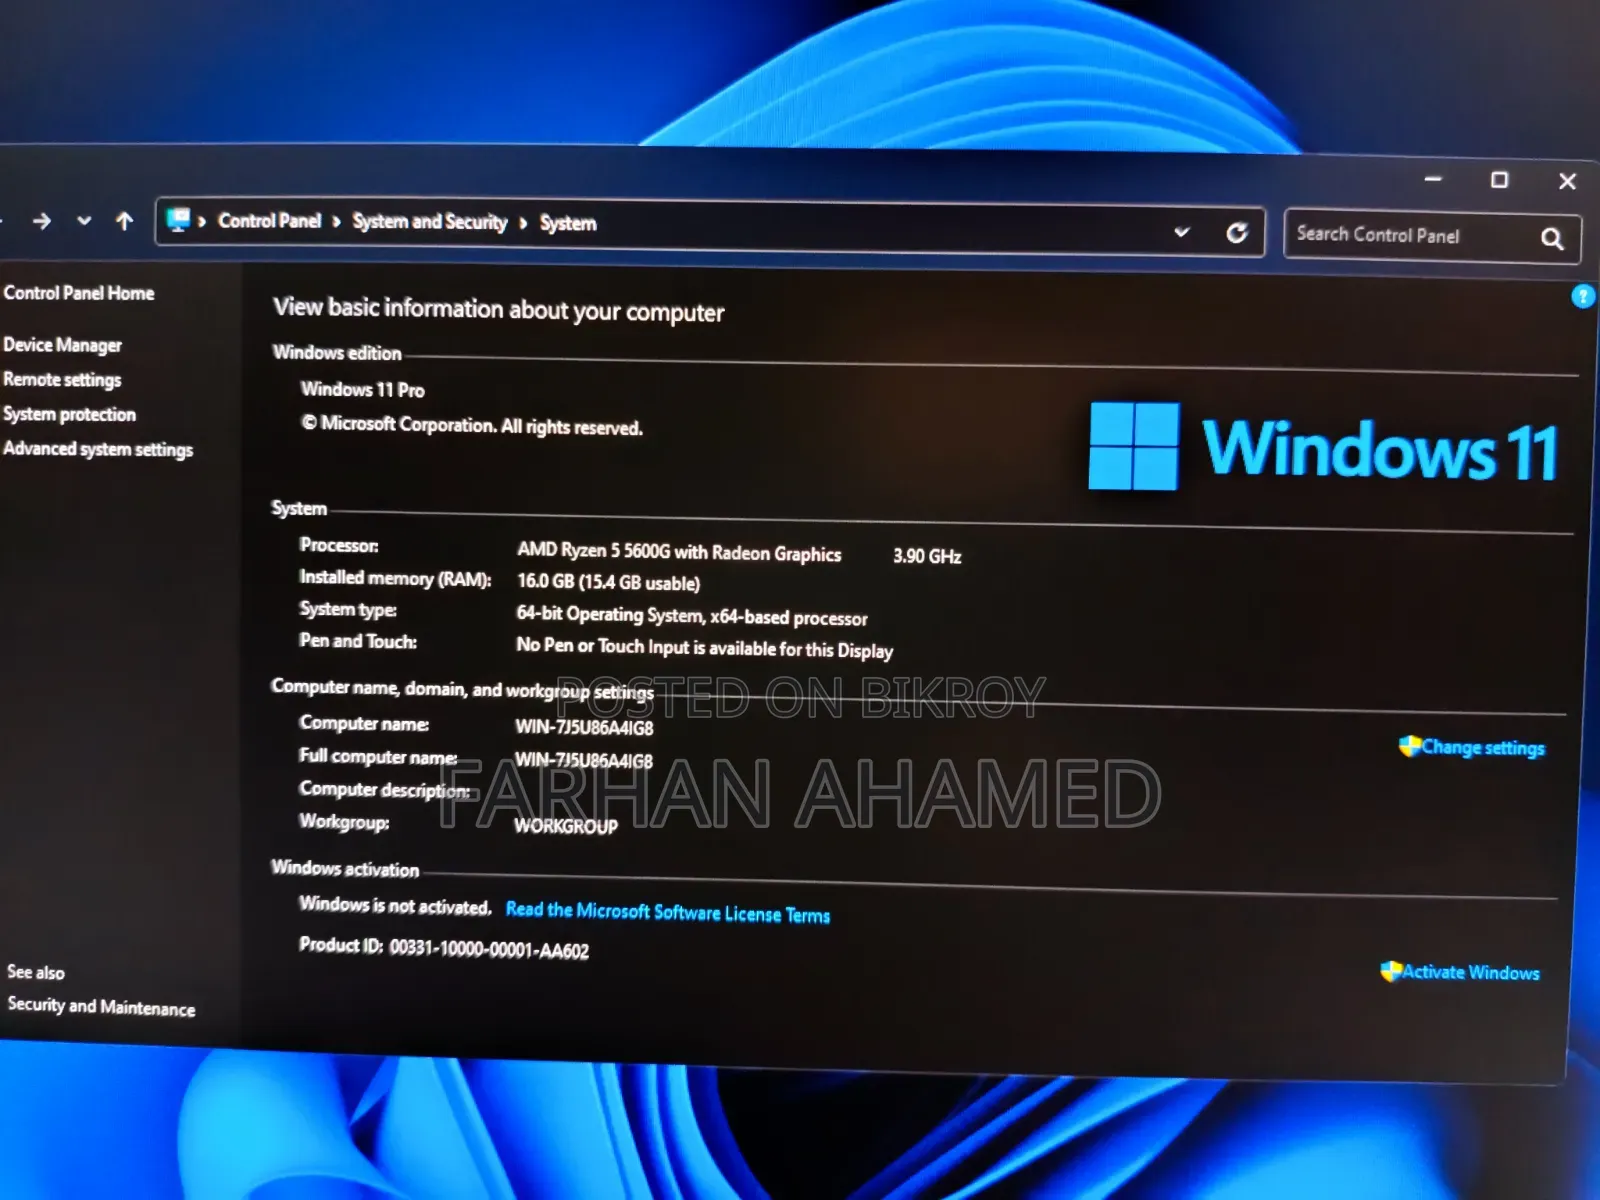The width and height of the screenshot is (1600, 1200).
Task: Open the Control Panel breadcrumb
Action: click(270, 221)
